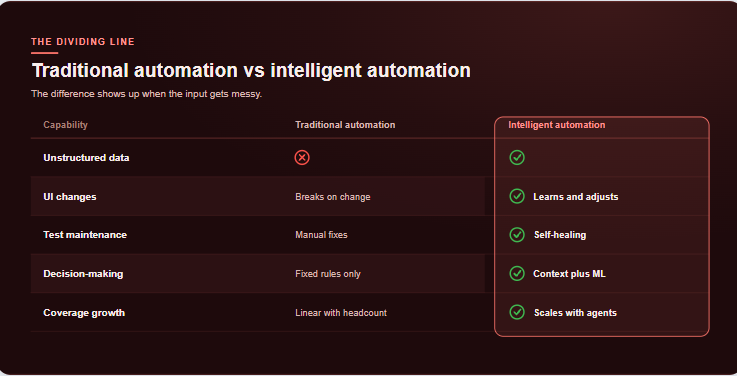Click the Test maintenance row label
Viewport: 737px width, 376px height.
coord(85,235)
